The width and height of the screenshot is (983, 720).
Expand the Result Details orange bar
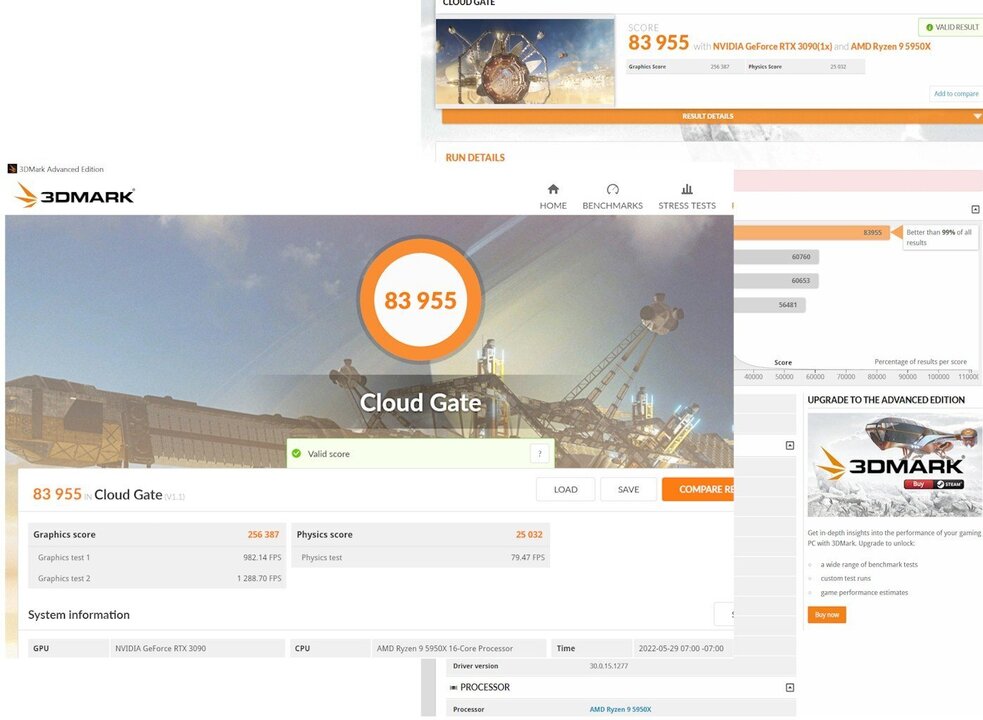(712, 116)
